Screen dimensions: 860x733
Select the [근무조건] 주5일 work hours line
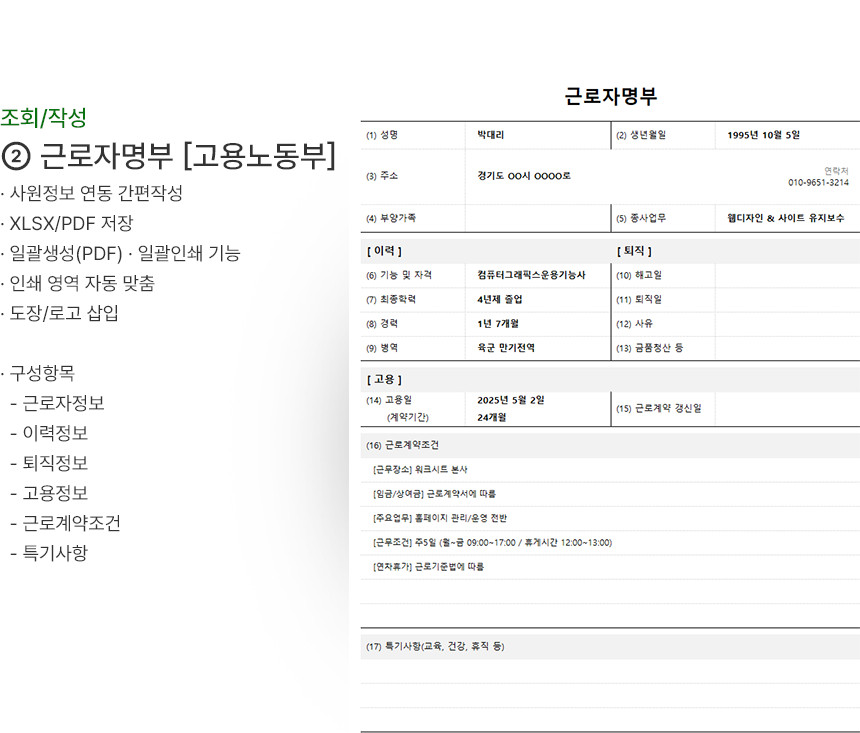point(491,543)
